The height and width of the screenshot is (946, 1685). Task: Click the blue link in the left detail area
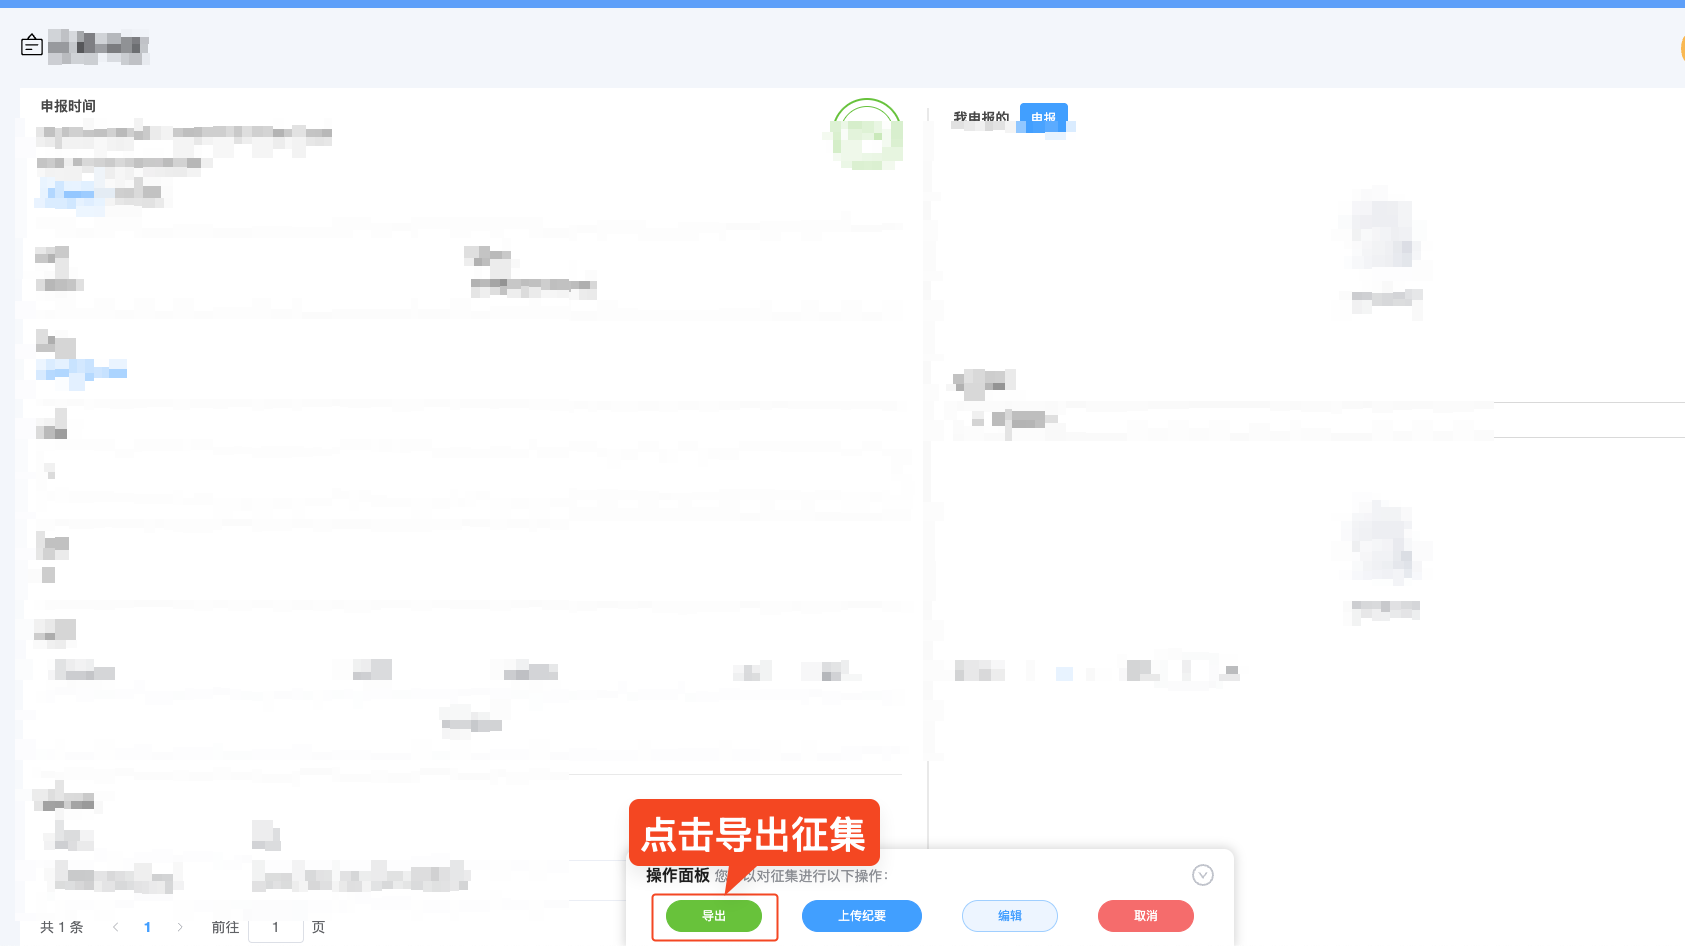pyautogui.click(x=82, y=371)
